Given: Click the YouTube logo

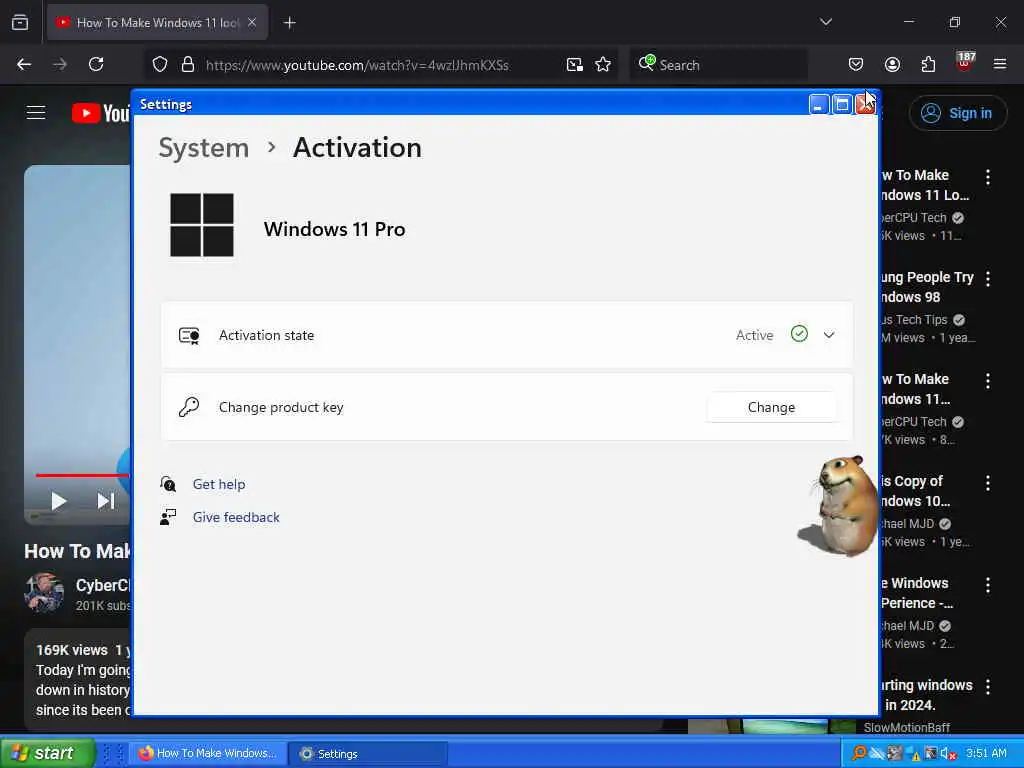Looking at the screenshot, I should coord(100,113).
